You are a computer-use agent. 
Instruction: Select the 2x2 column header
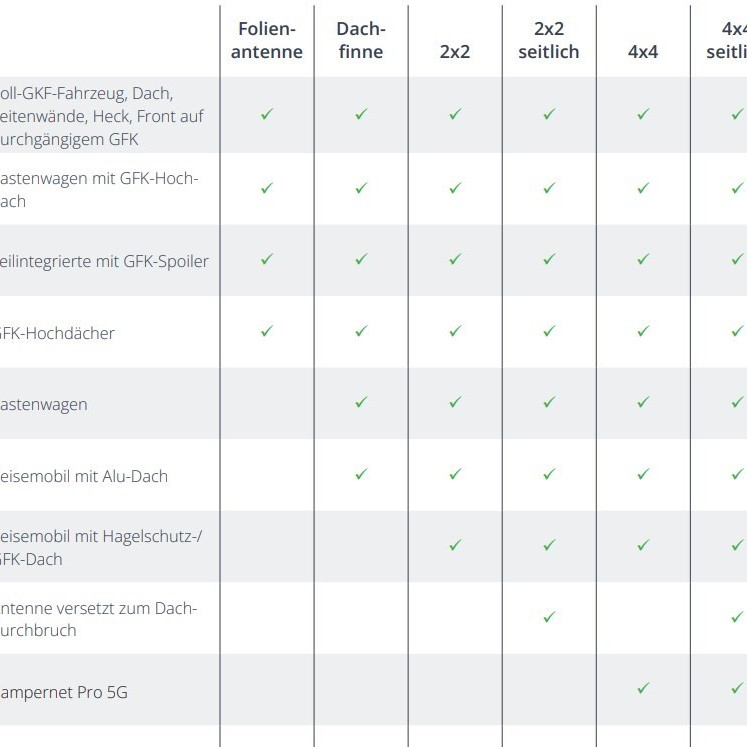pyautogui.click(x=455, y=52)
